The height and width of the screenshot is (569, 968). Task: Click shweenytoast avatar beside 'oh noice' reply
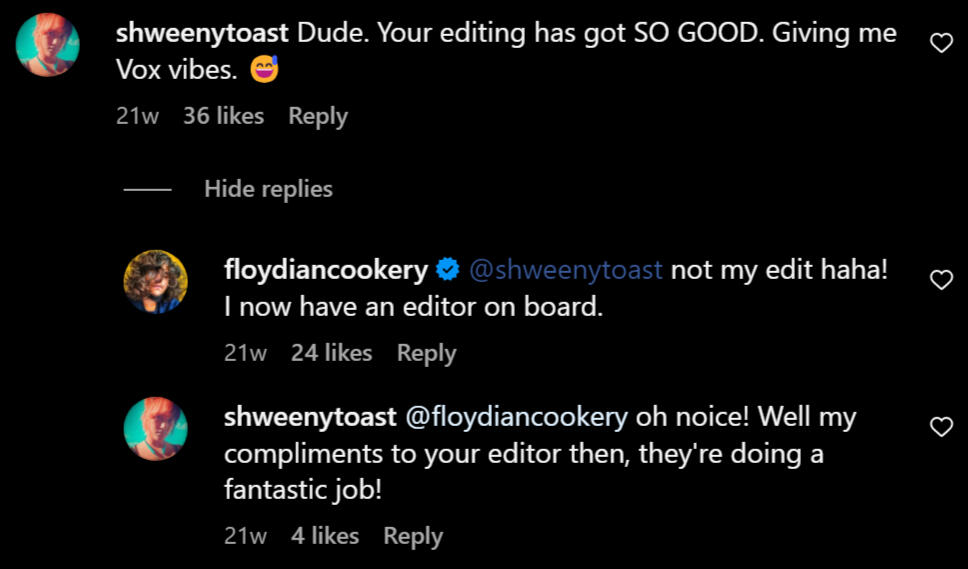pyautogui.click(x=155, y=428)
